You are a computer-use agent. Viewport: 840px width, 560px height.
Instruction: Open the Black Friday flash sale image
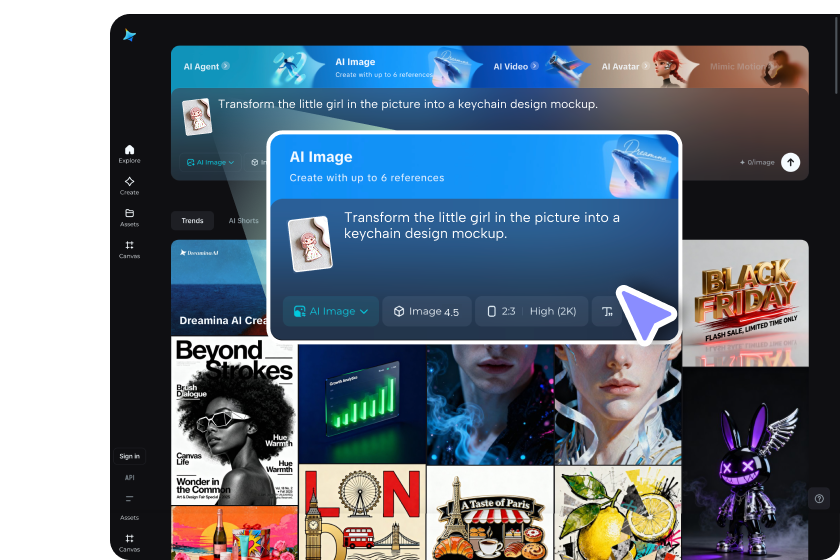745,303
